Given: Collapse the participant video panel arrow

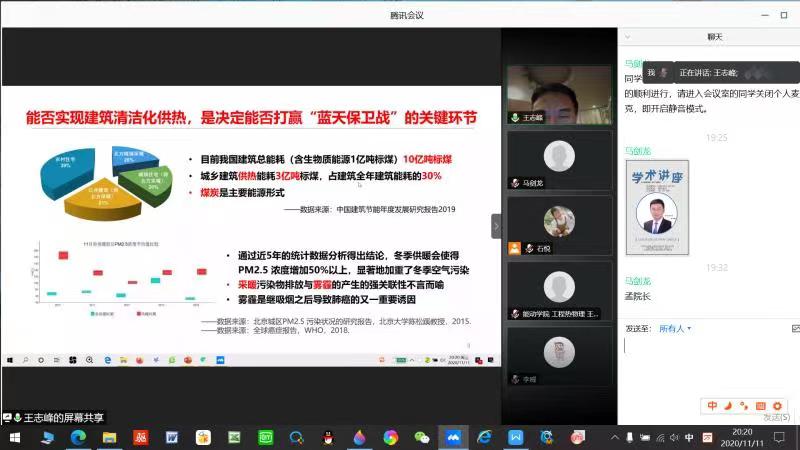Looking at the screenshot, I should coord(496,226).
